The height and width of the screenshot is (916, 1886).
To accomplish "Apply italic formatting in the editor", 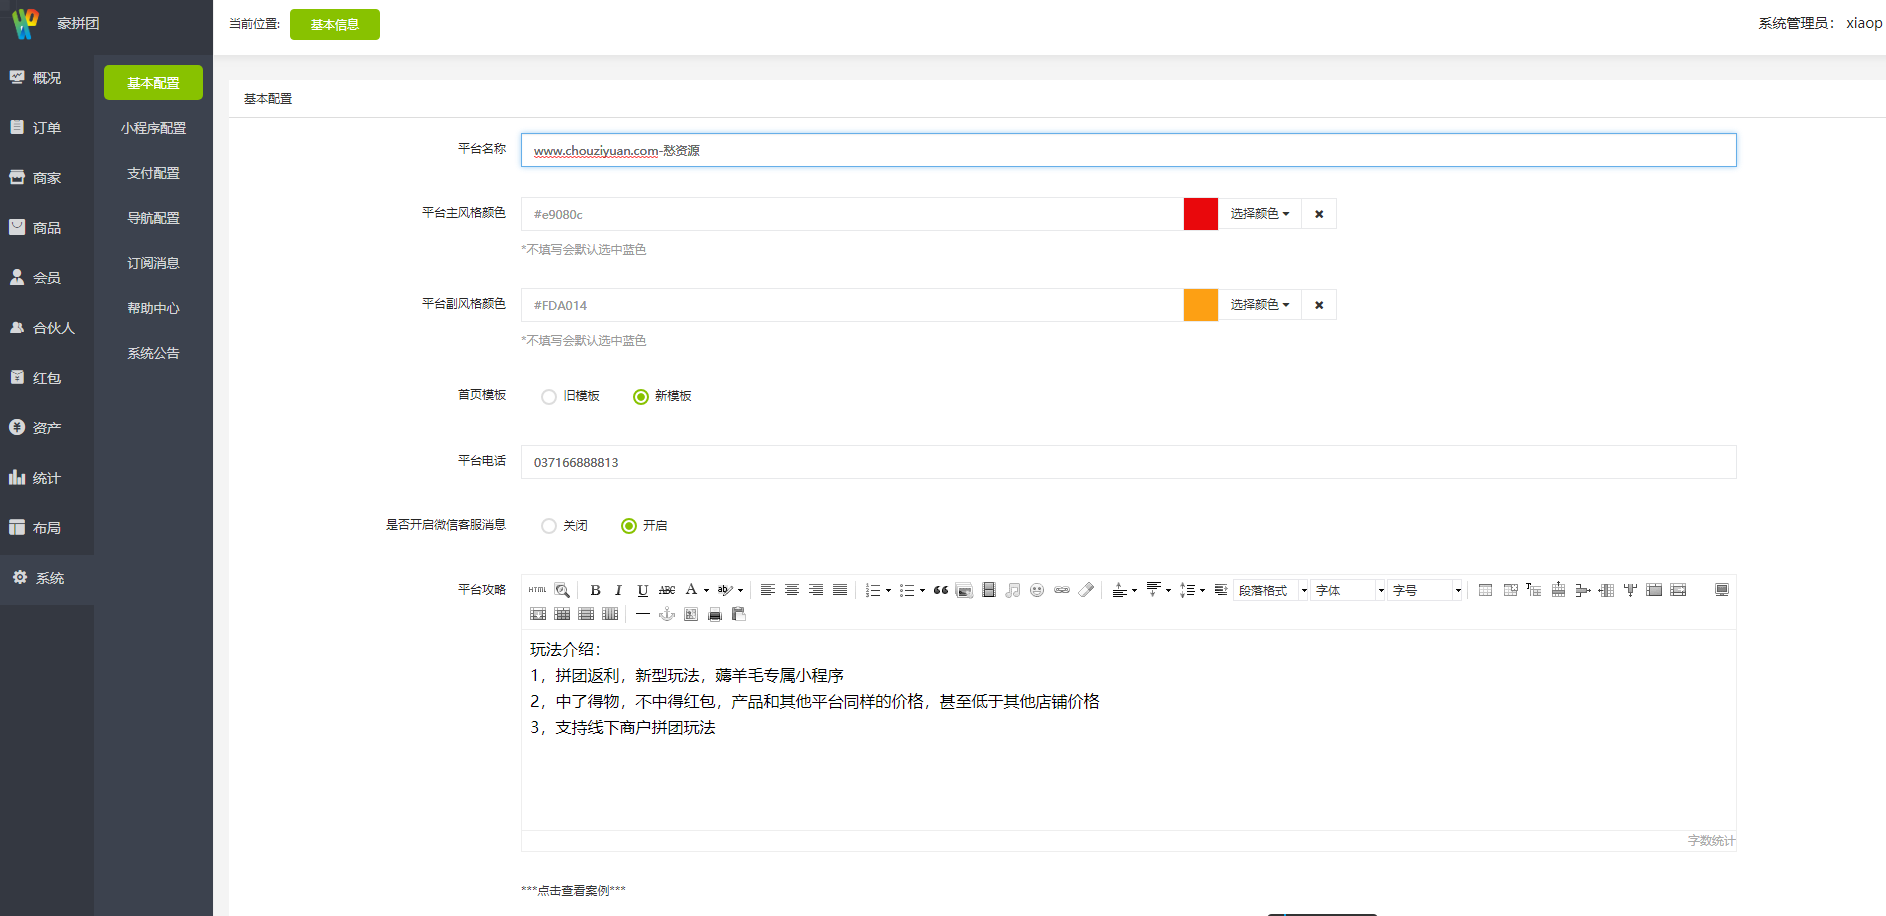I will tap(618, 590).
